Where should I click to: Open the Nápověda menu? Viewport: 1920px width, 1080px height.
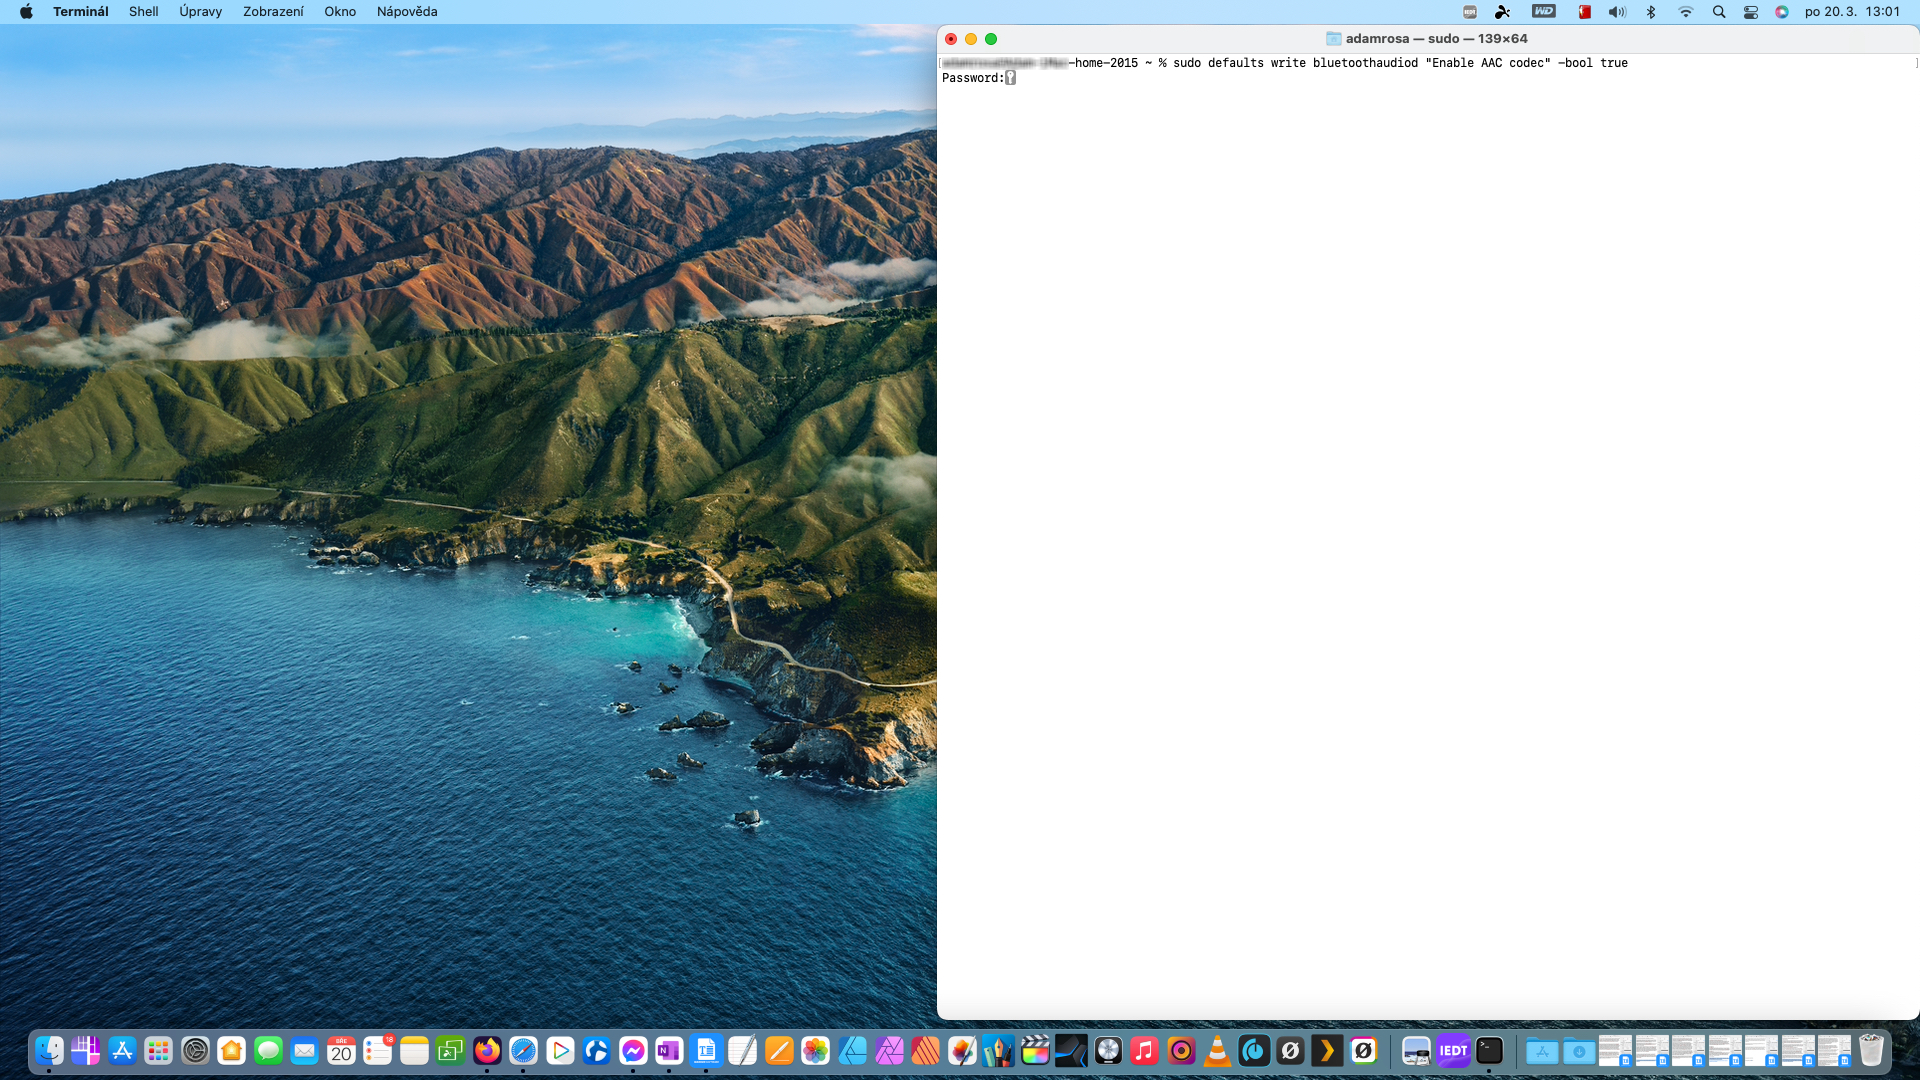[x=407, y=11]
